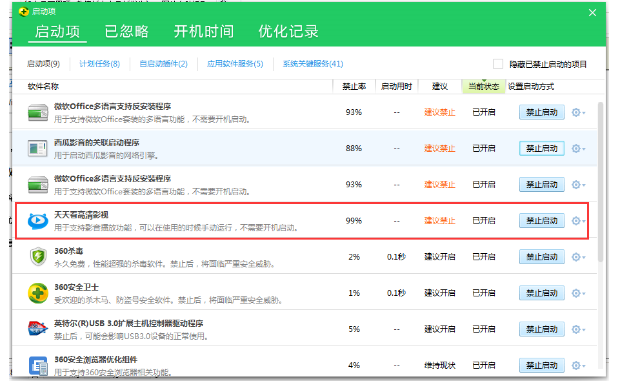Click 禁止启动 for 360杀毒
The height and width of the screenshot is (382, 625).
tap(542, 257)
